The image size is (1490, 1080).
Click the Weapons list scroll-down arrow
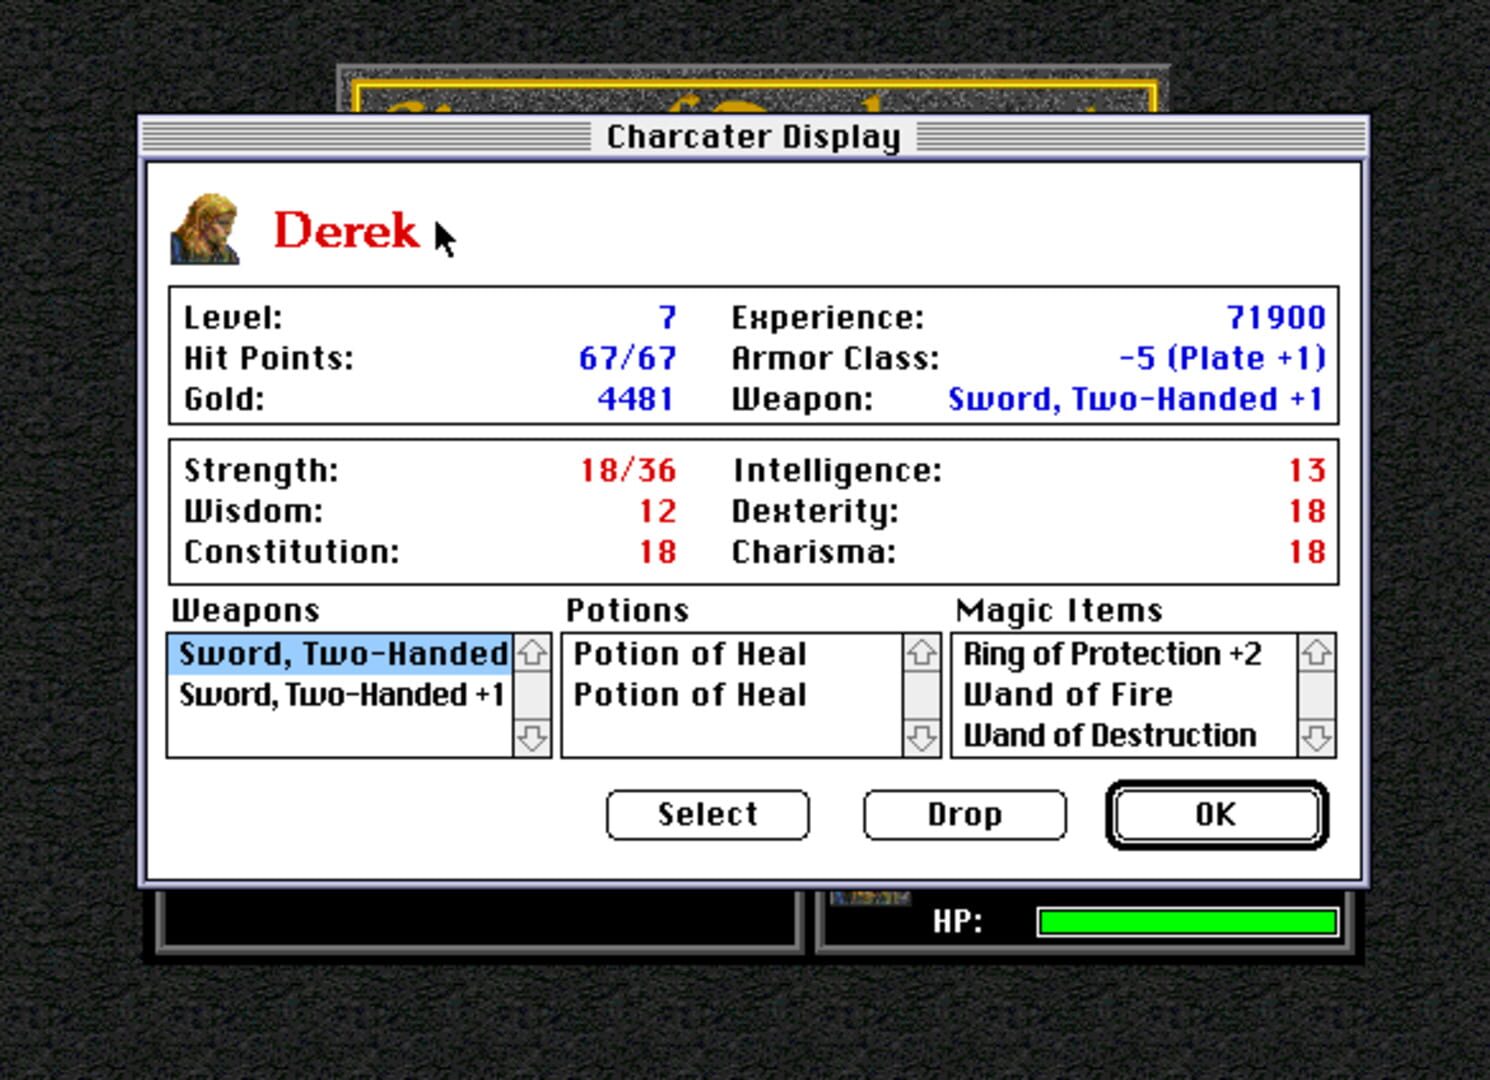coord(532,740)
